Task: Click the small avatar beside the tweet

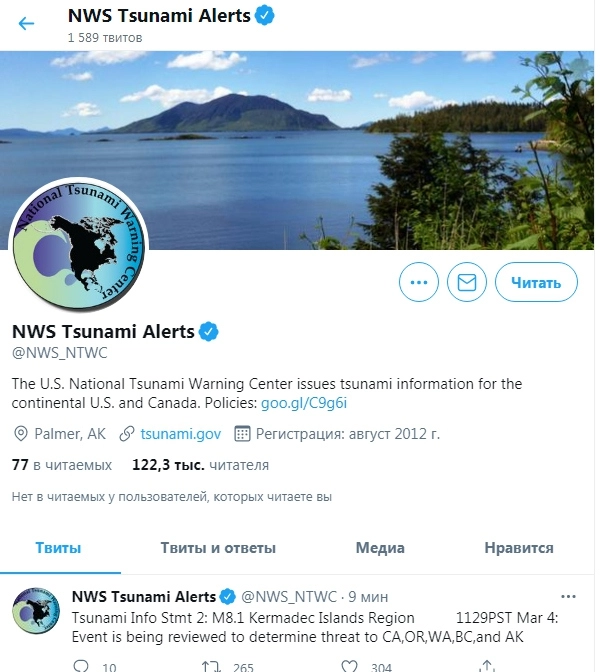Action: (36, 611)
